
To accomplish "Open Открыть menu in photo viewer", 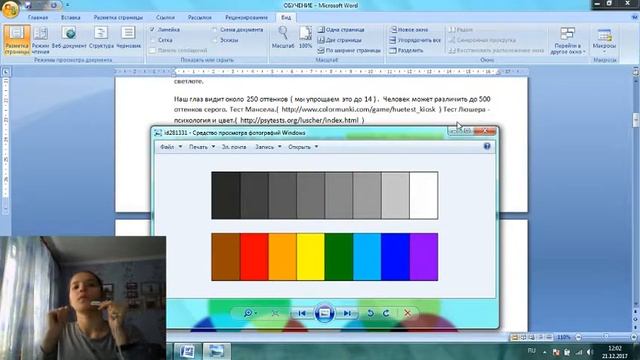I will pos(303,147).
